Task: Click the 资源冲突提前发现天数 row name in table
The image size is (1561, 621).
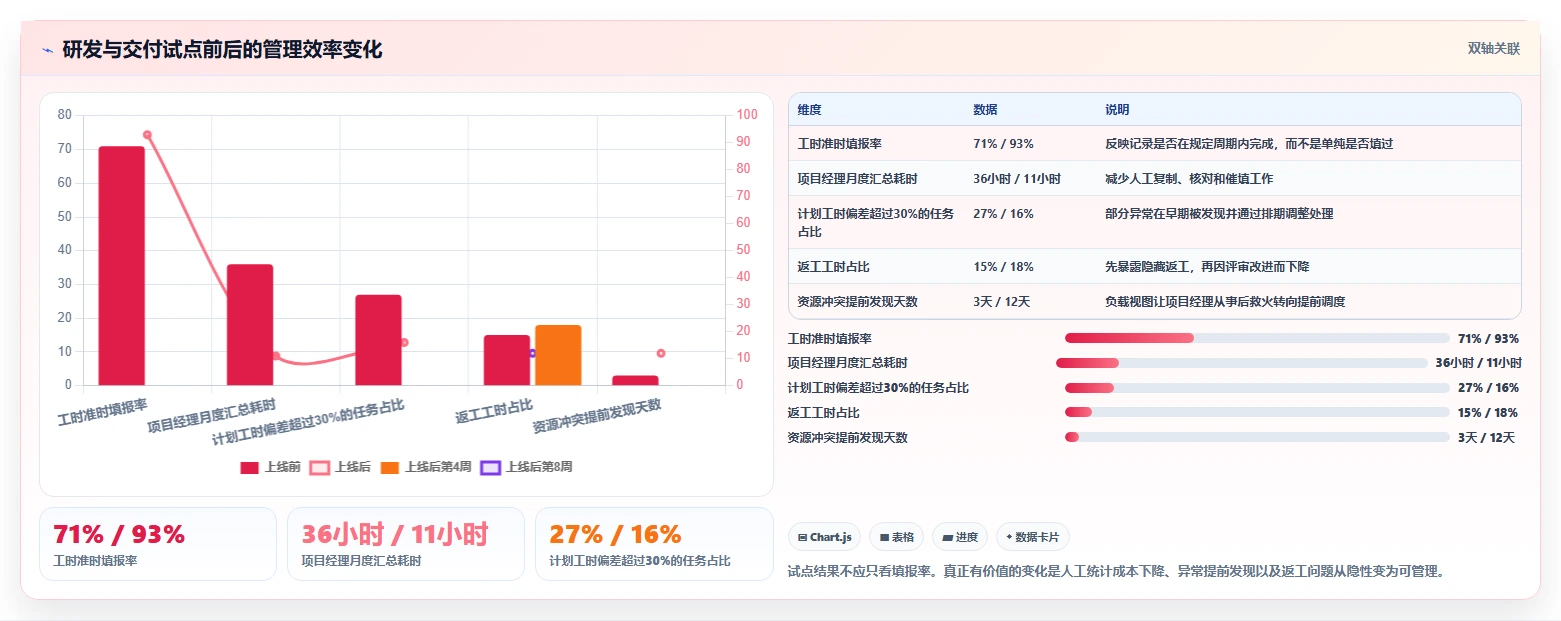Action: click(x=857, y=302)
